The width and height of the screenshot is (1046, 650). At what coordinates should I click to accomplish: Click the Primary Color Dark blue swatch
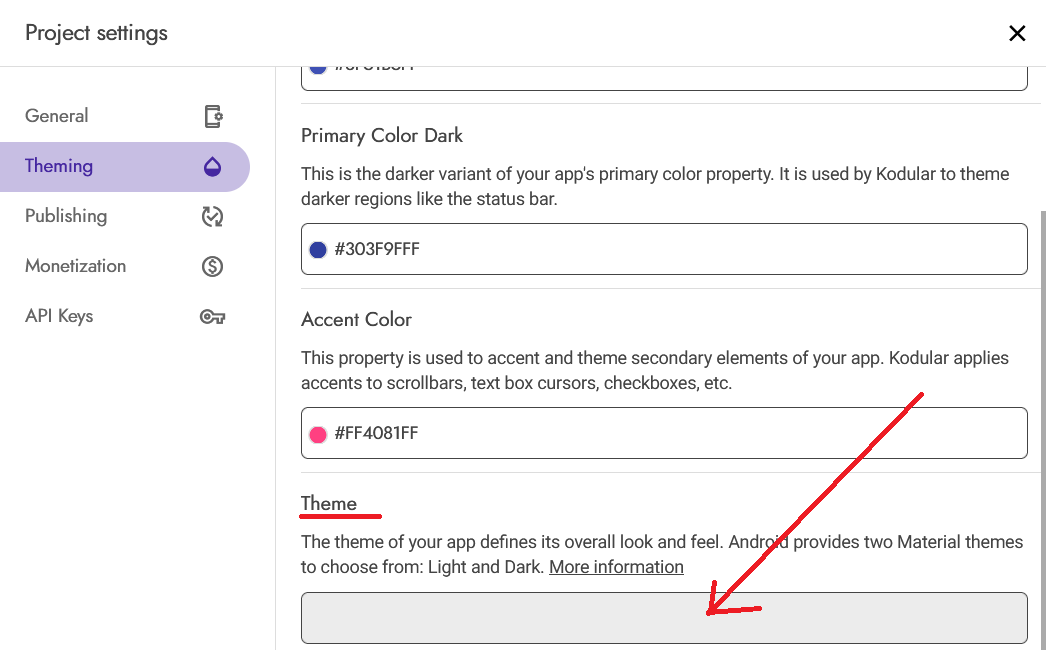[x=318, y=250]
